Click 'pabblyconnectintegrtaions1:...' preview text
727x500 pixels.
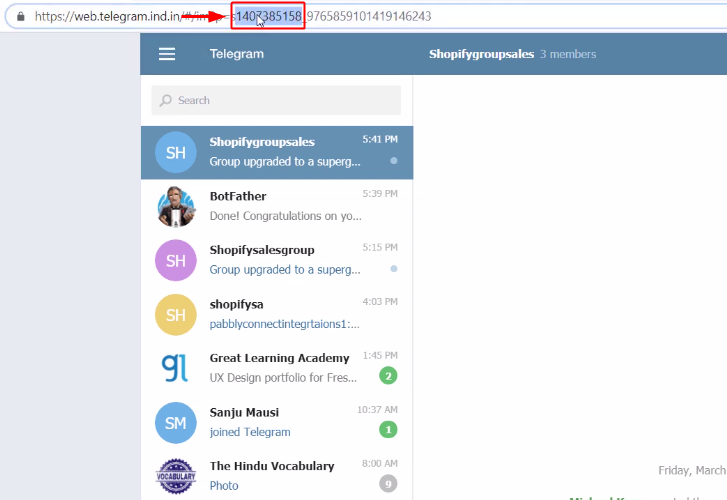(x=284, y=324)
